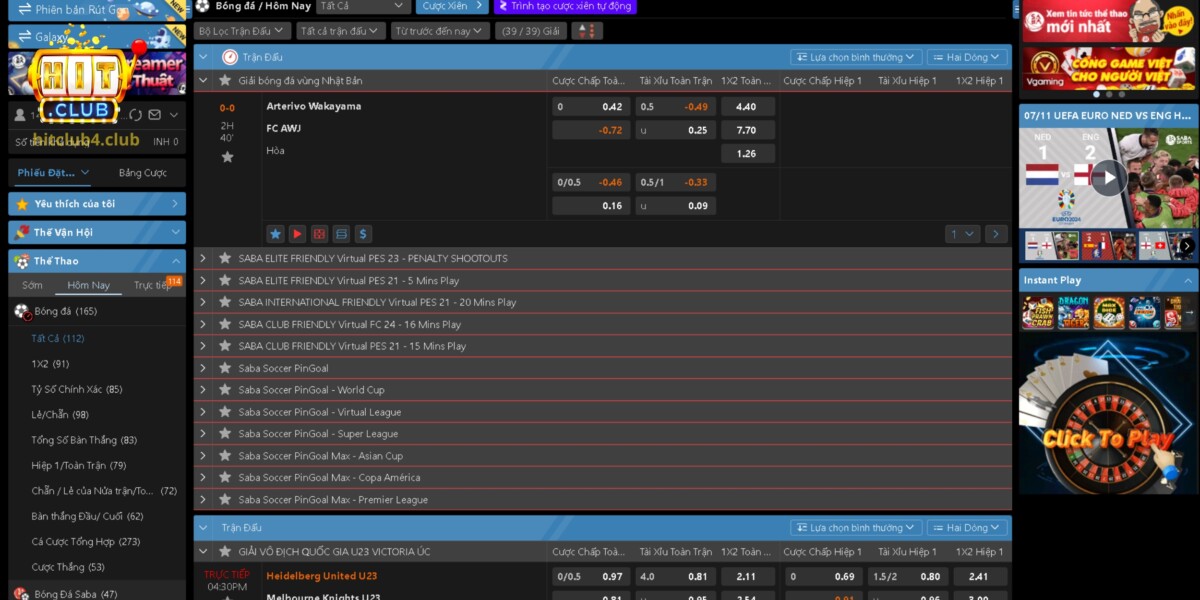Click the red sort arrows icon

[x=587, y=31]
